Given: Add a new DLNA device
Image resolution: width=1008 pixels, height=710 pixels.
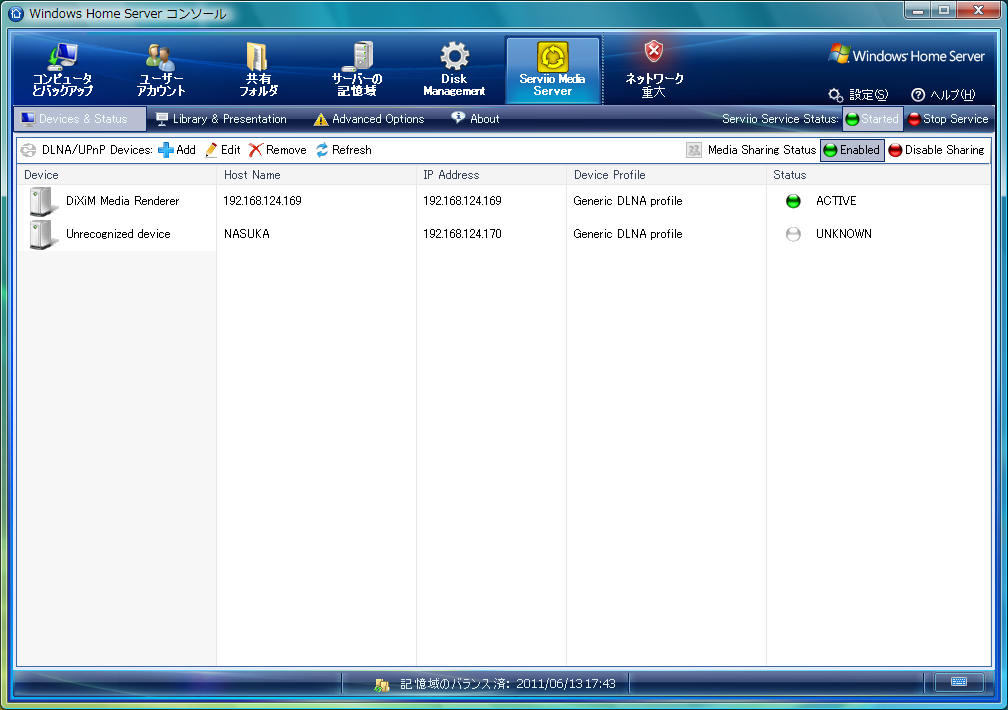Looking at the screenshot, I should click(177, 150).
